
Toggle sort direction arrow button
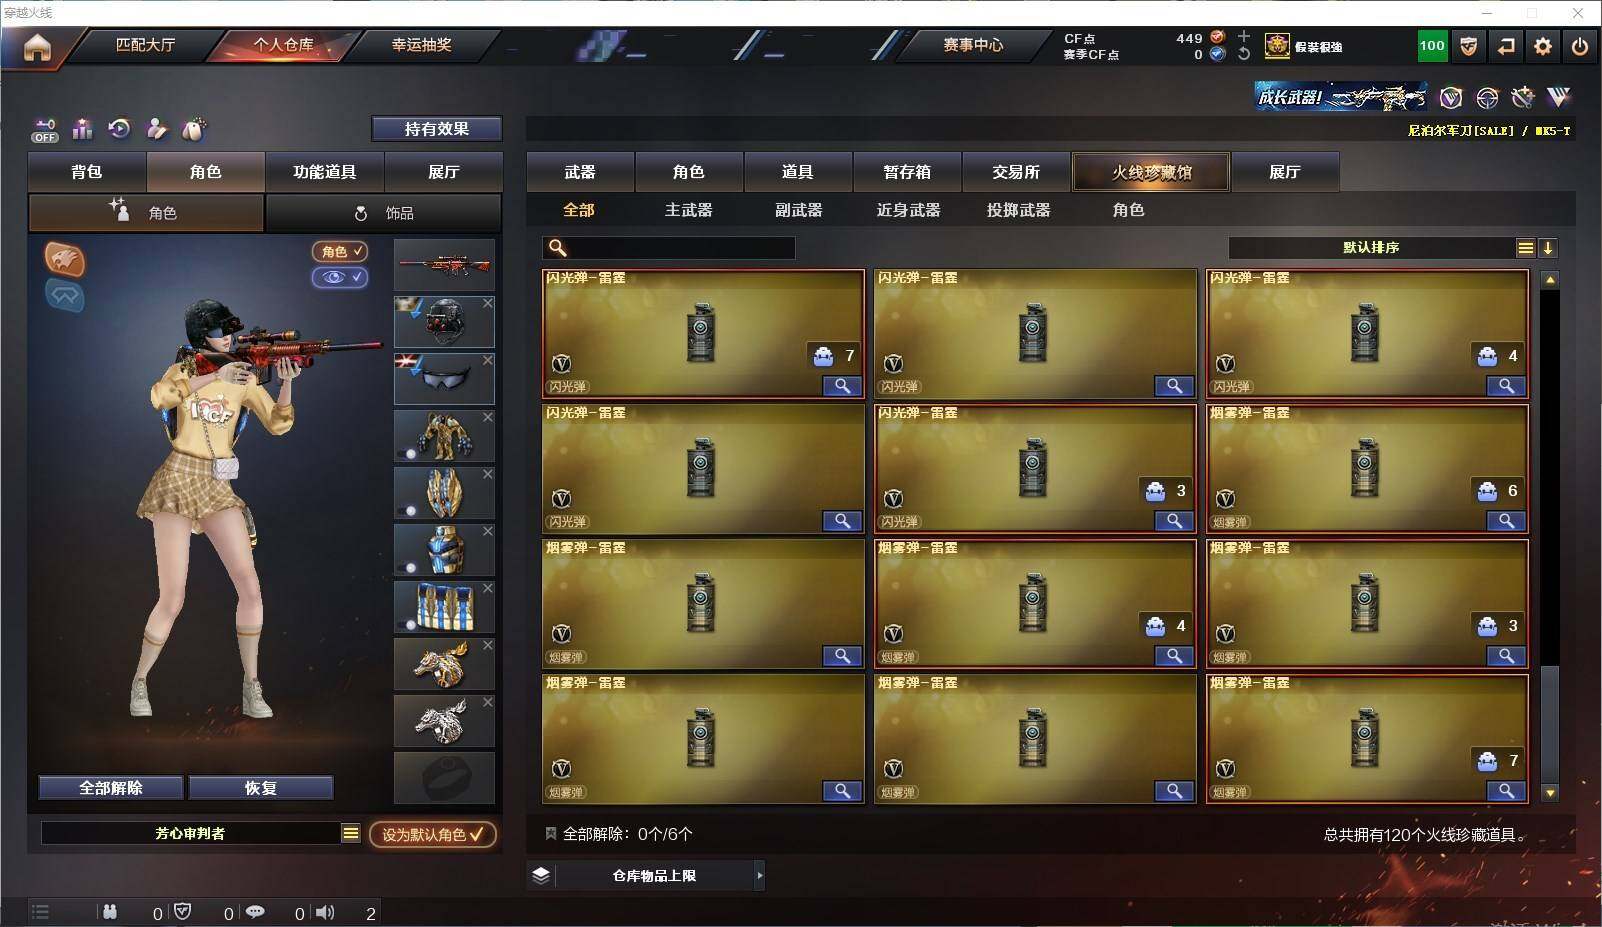pos(1547,248)
